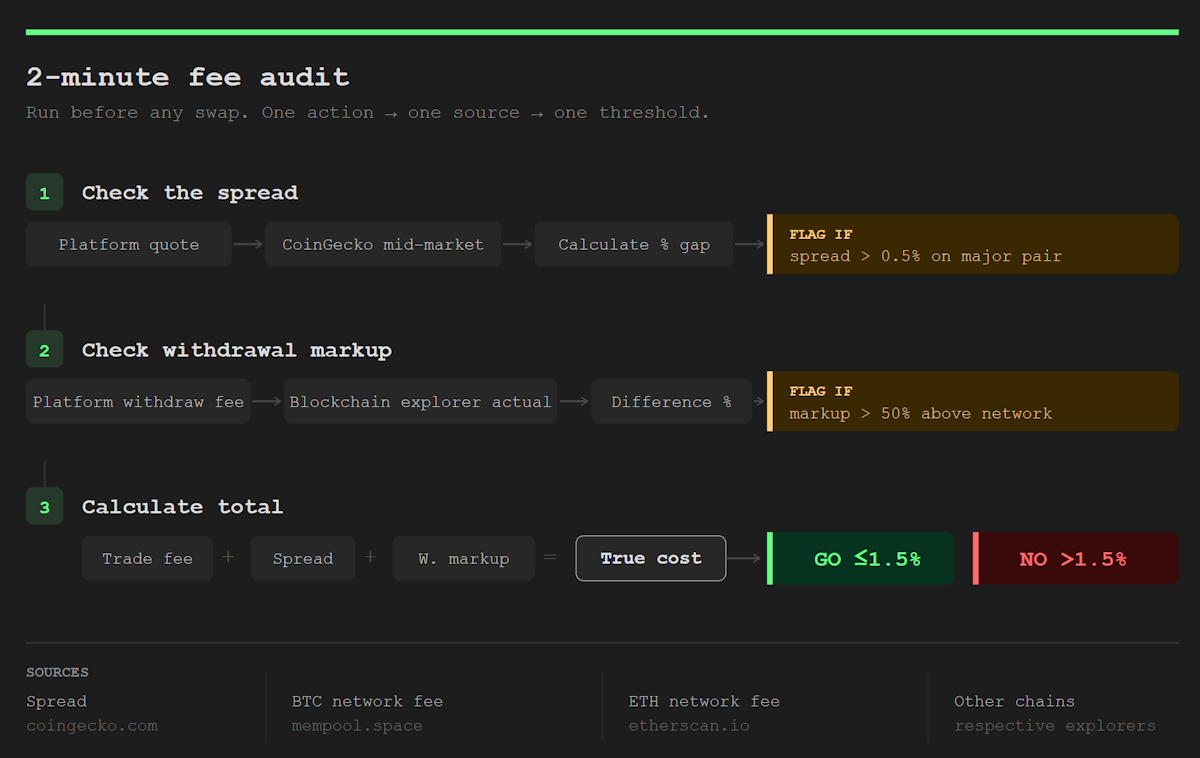Toggle the spread > 0.5% flag warning

973,244
